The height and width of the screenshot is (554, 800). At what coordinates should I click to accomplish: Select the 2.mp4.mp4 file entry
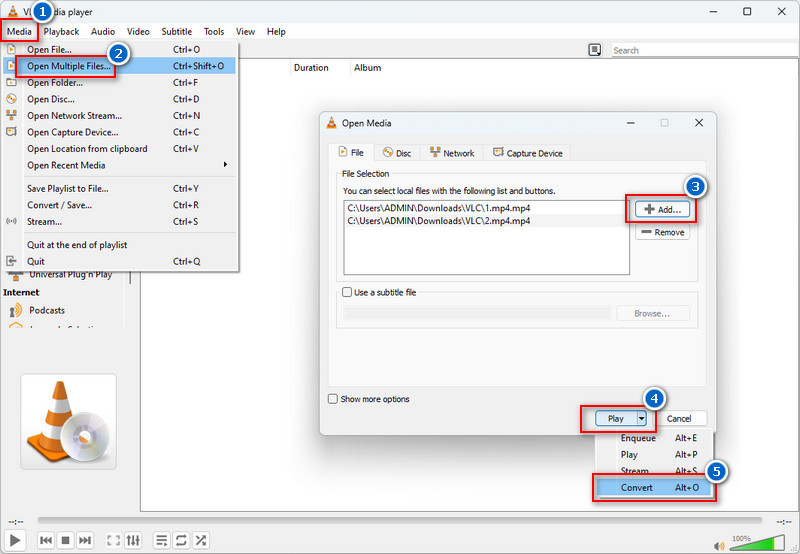point(486,221)
